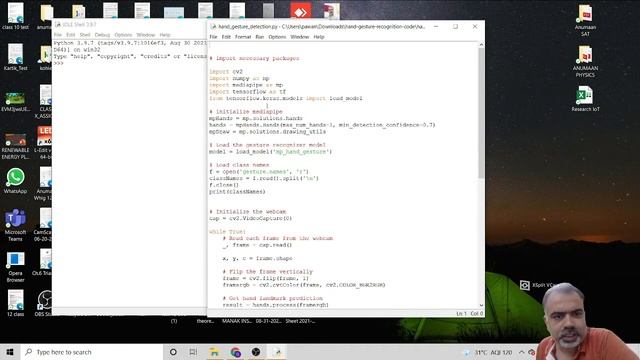This screenshot has width=640, height=360.
Task: Open Window menu in the editor window
Action: click(x=300, y=37)
